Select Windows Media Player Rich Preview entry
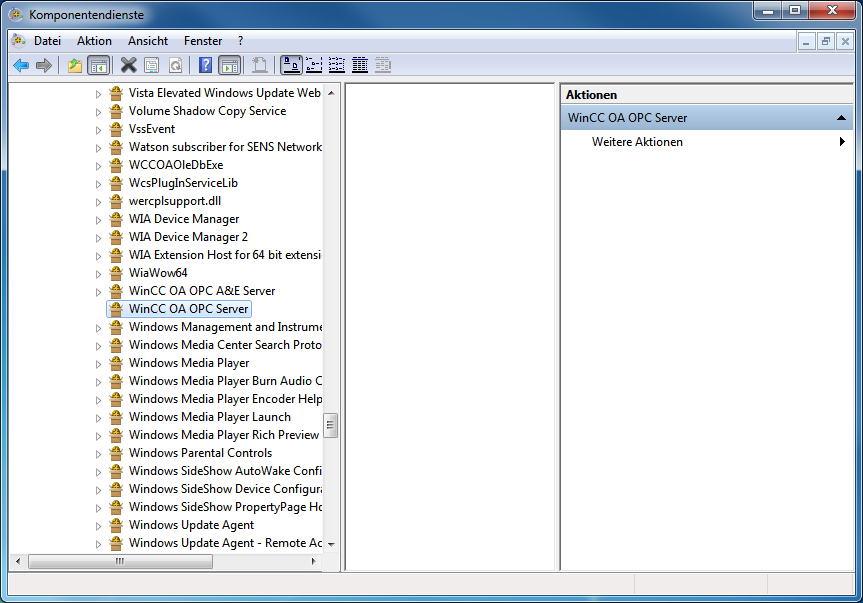The height and width of the screenshot is (603, 863). pos(223,435)
